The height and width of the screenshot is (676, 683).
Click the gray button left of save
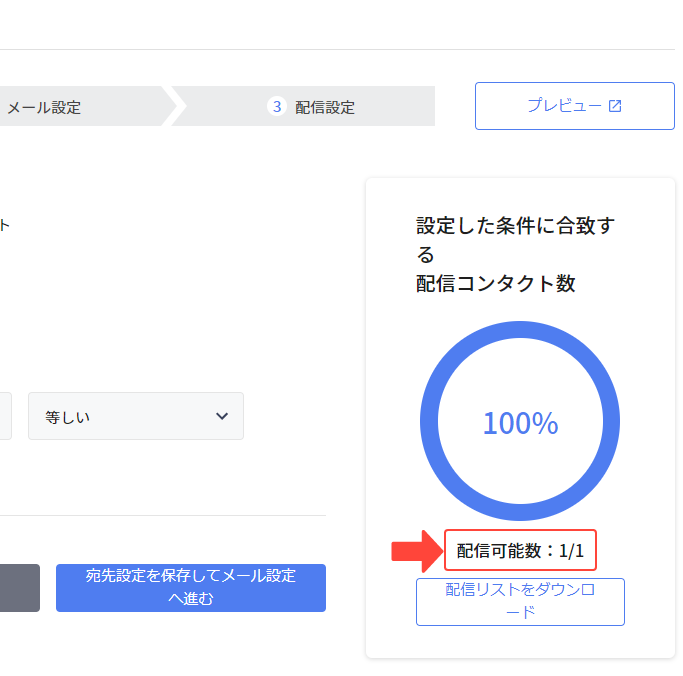click(20, 588)
